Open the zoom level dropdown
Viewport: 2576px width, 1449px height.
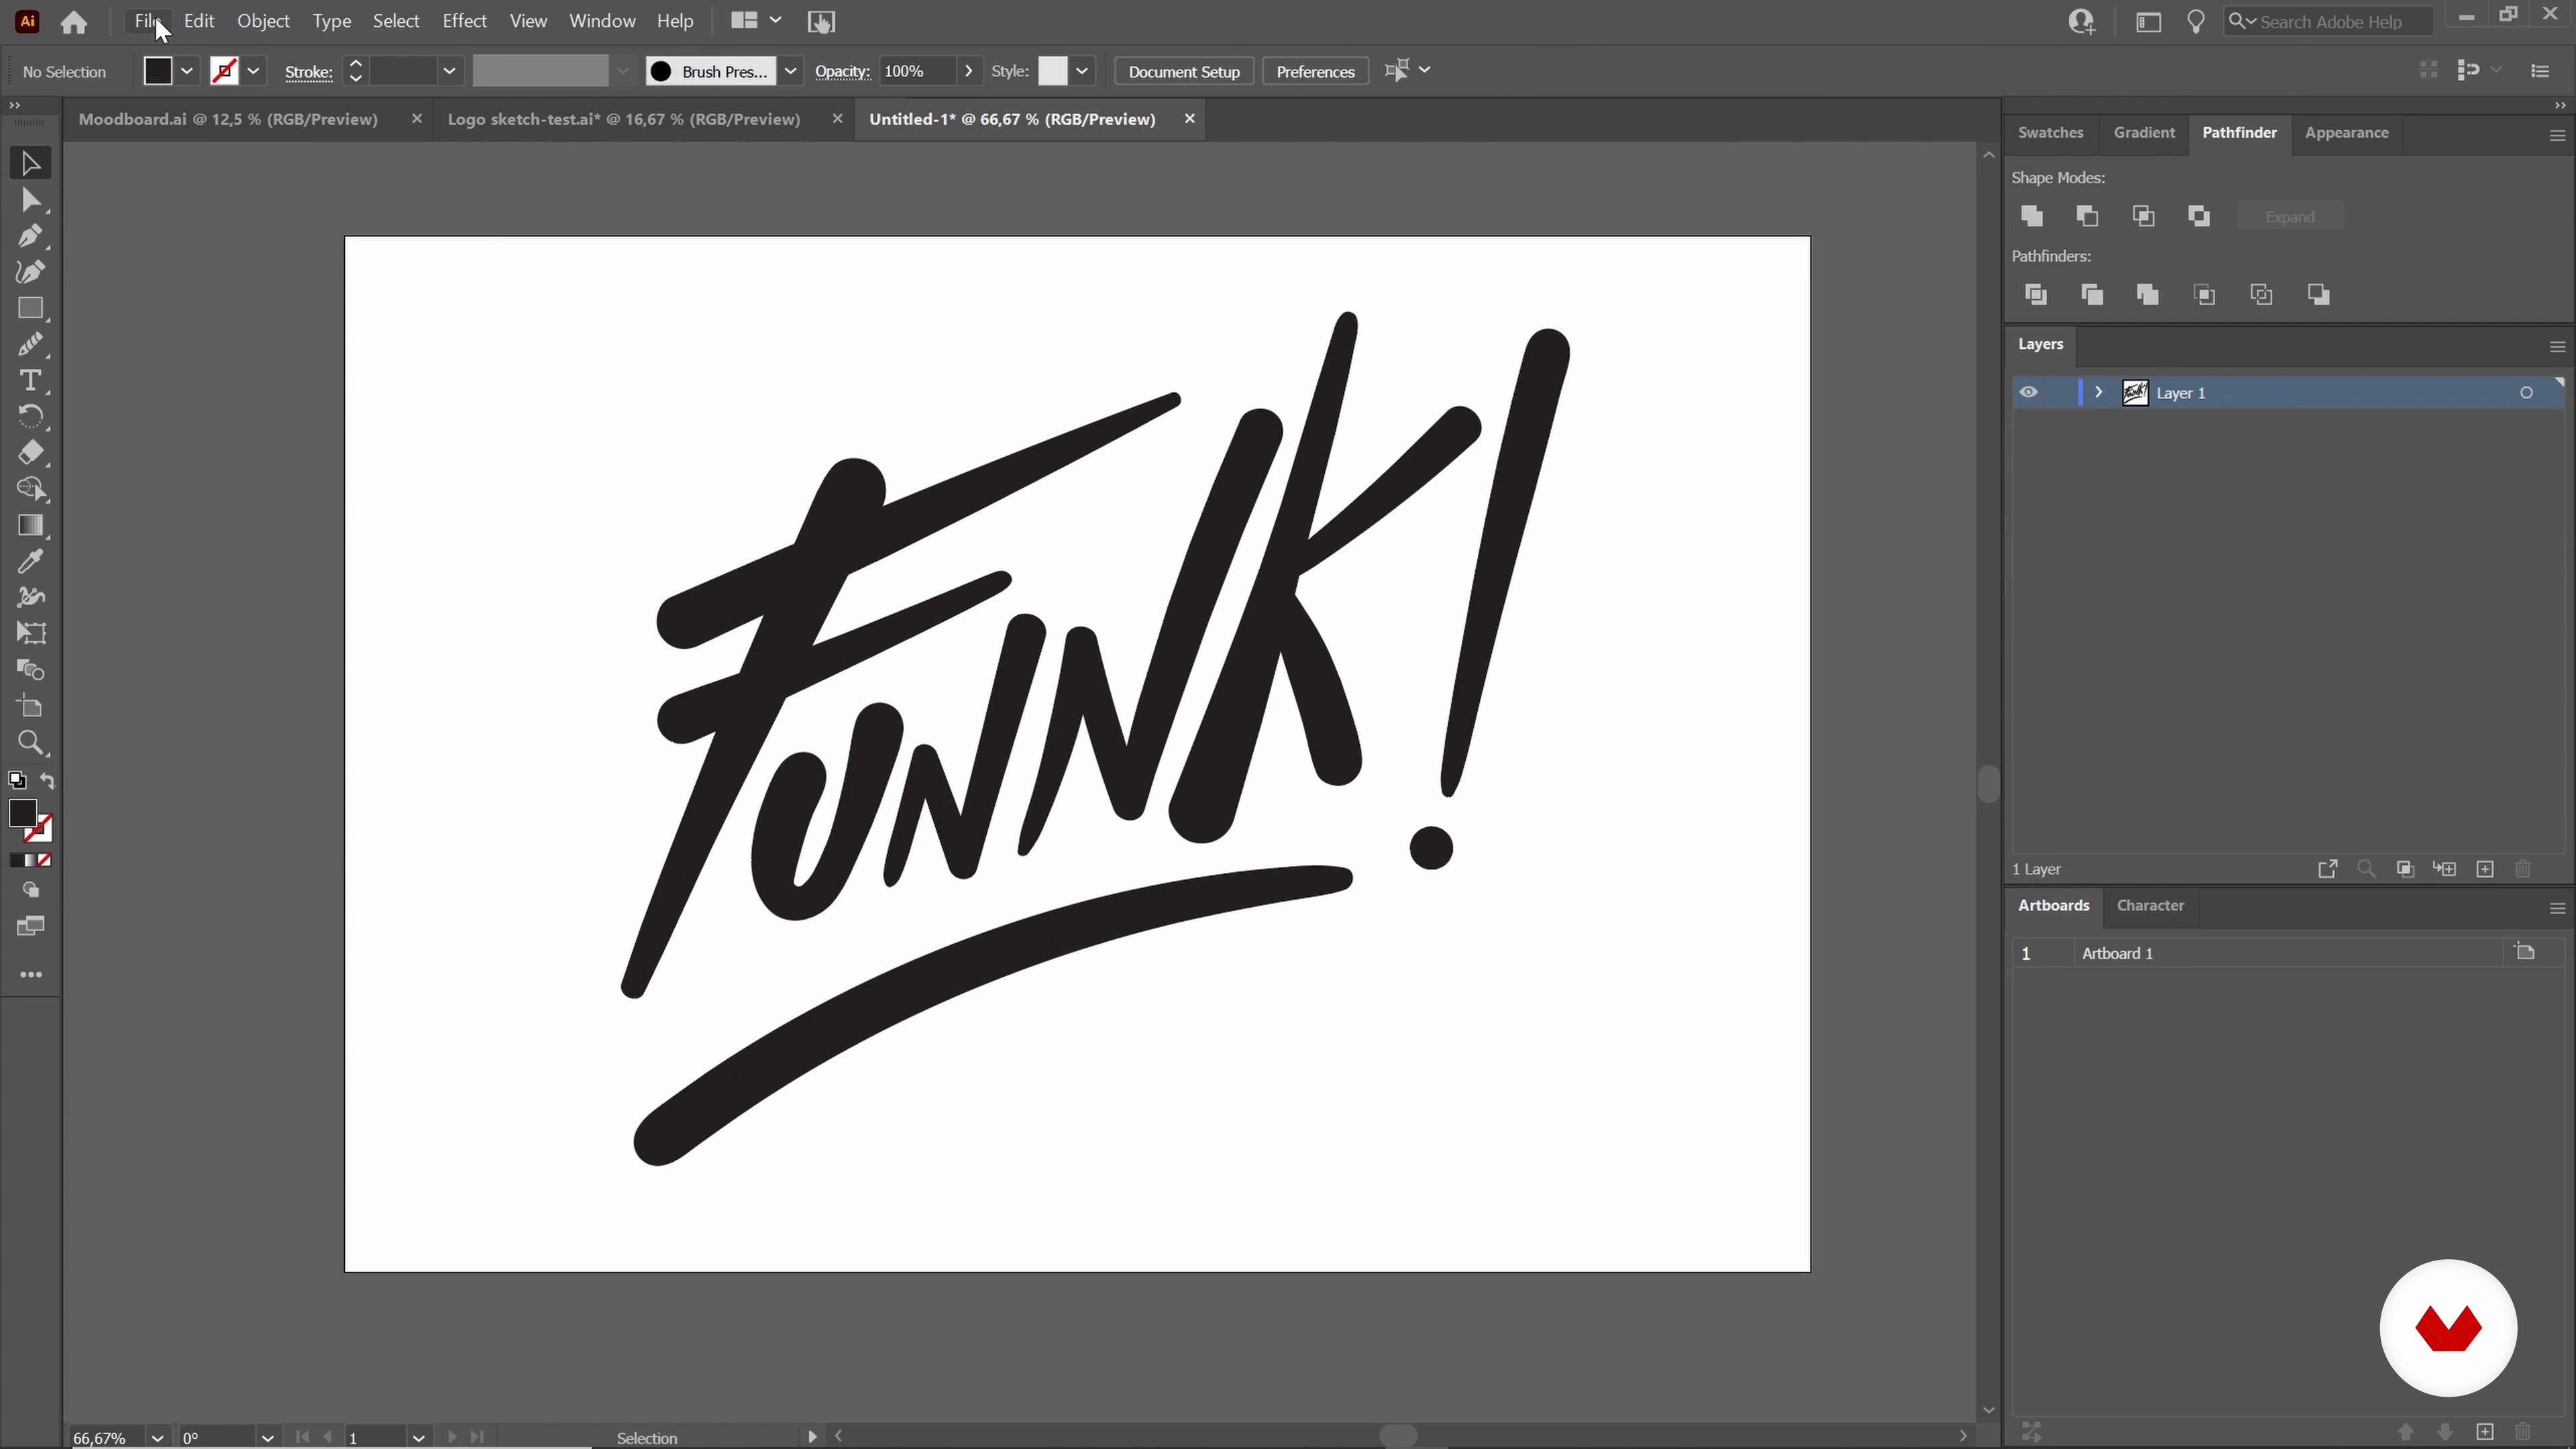click(x=157, y=1438)
